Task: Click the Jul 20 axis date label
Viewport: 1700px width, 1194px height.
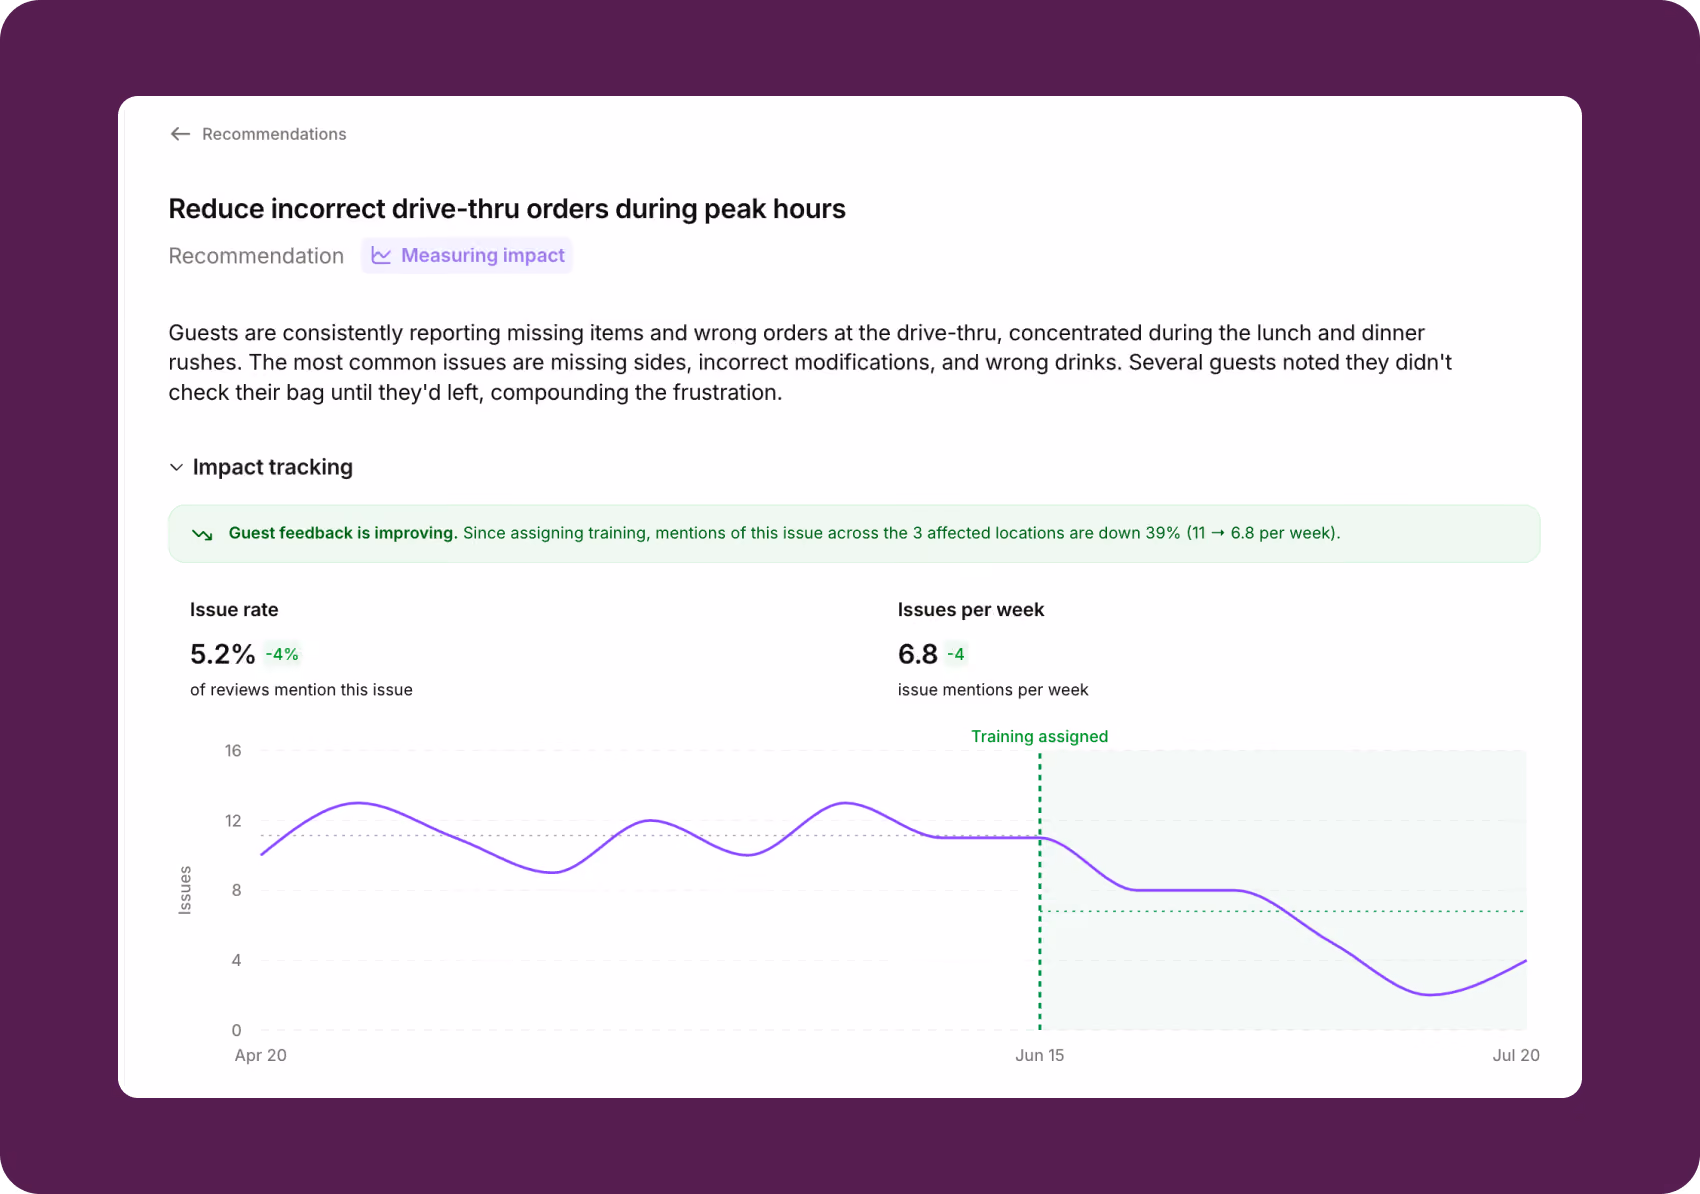Action: coord(1516,1055)
